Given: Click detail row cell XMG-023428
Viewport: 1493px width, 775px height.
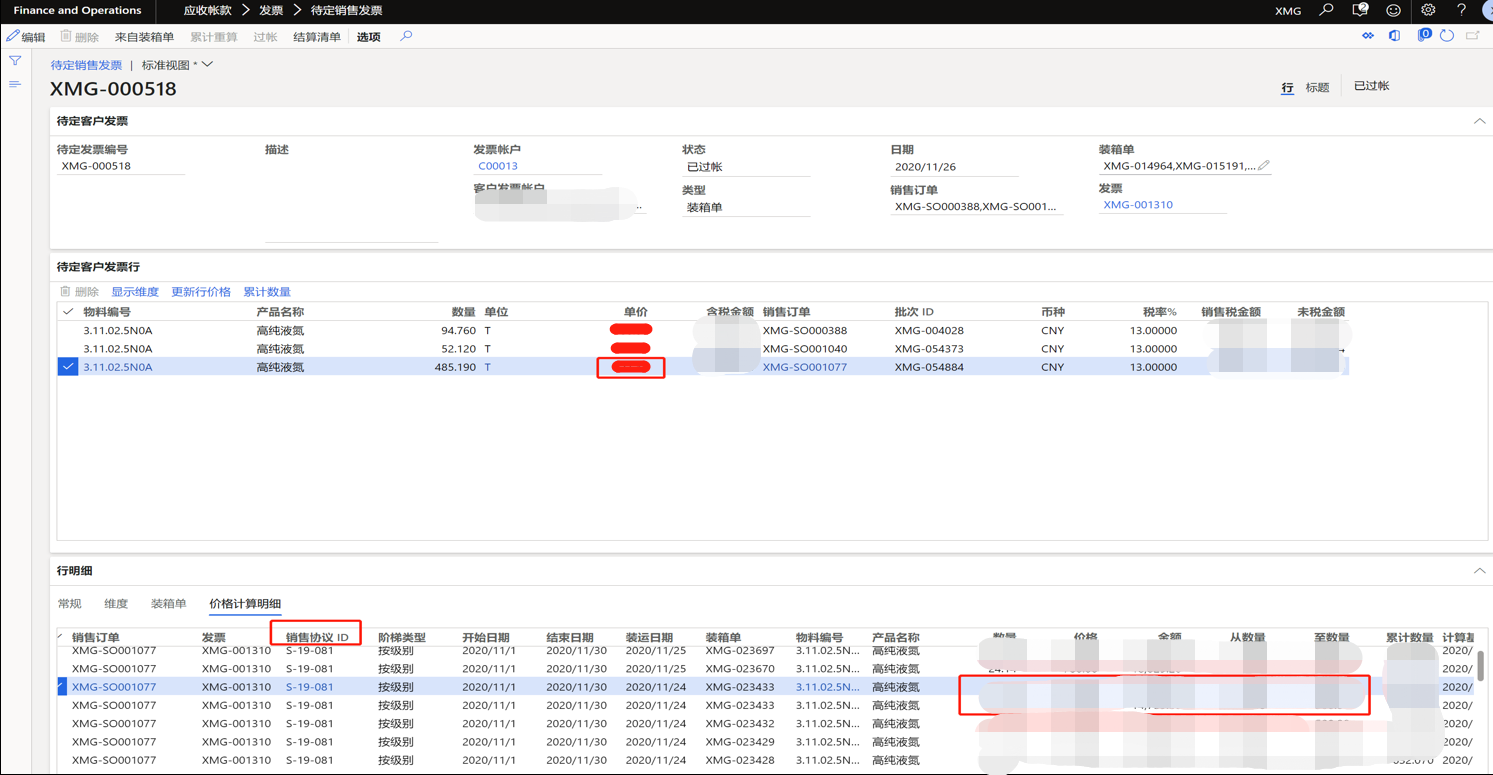Looking at the screenshot, I should tap(740, 760).
